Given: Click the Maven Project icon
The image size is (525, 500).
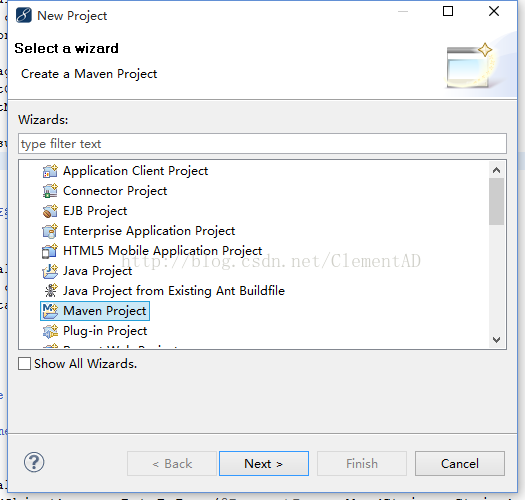Looking at the screenshot, I should click(51, 311).
